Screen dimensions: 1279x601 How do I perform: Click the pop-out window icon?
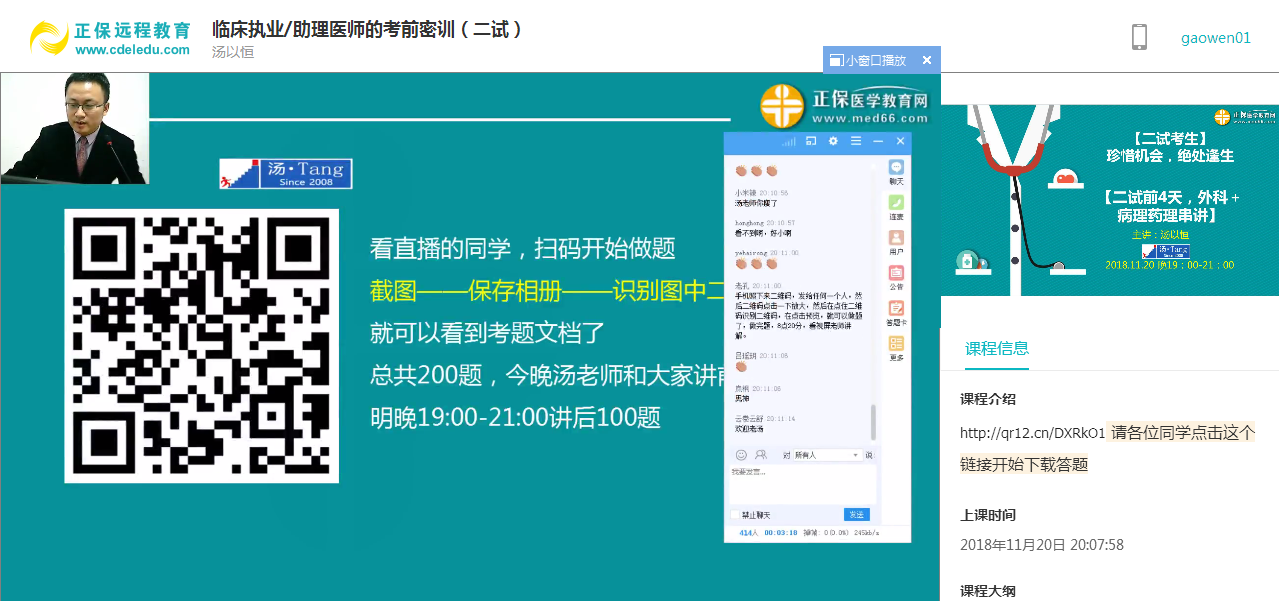pos(810,141)
